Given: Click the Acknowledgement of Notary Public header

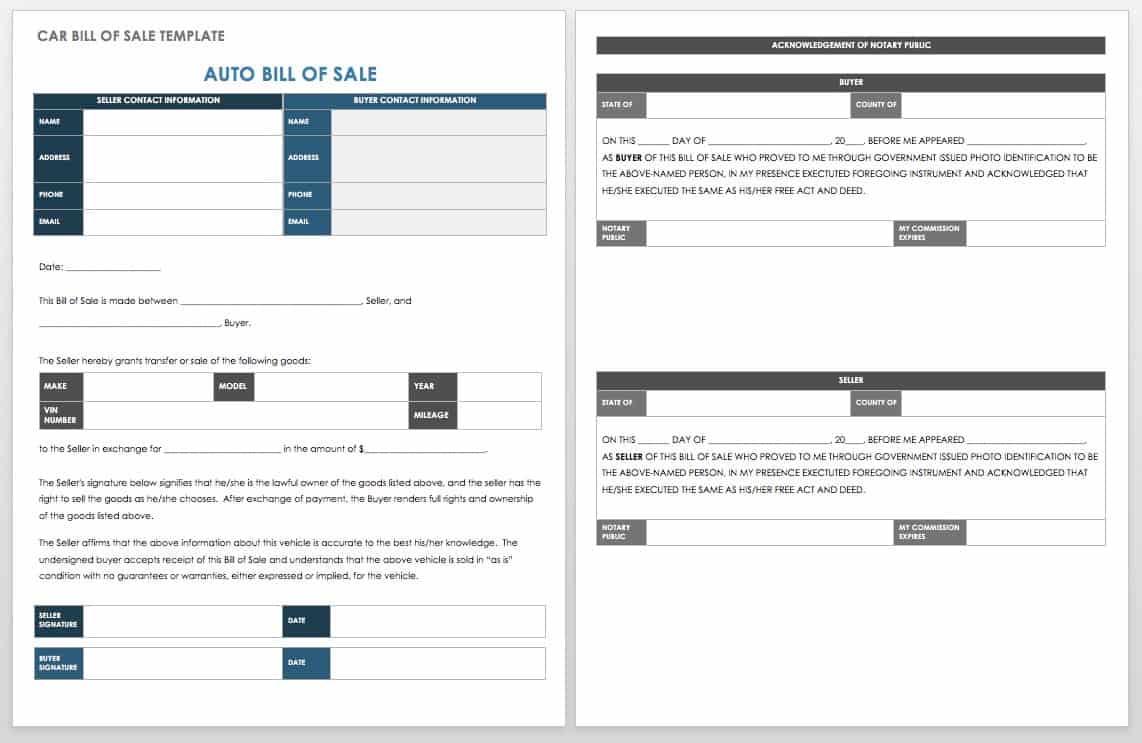Looking at the screenshot, I should click(x=851, y=45).
